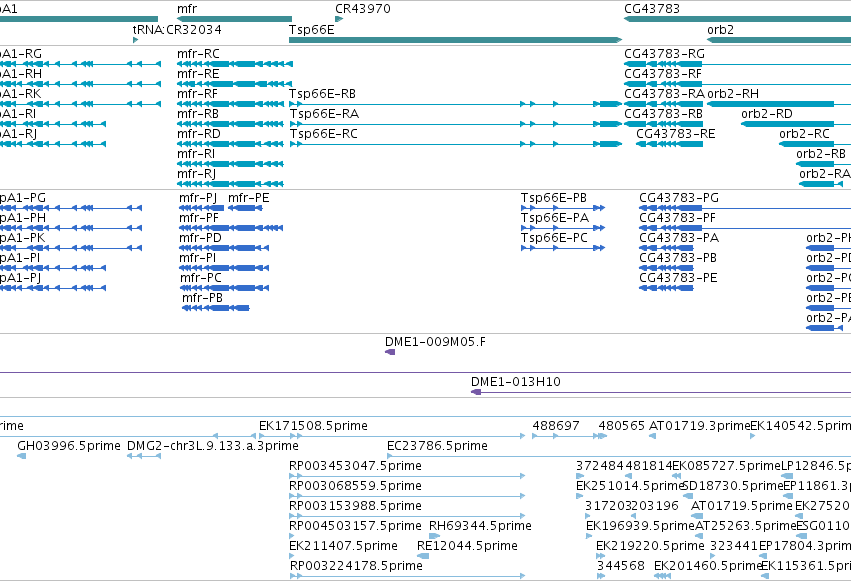The height and width of the screenshot is (581, 851).
Task: Select protein mfr-PJ
Action: tap(201, 208)
